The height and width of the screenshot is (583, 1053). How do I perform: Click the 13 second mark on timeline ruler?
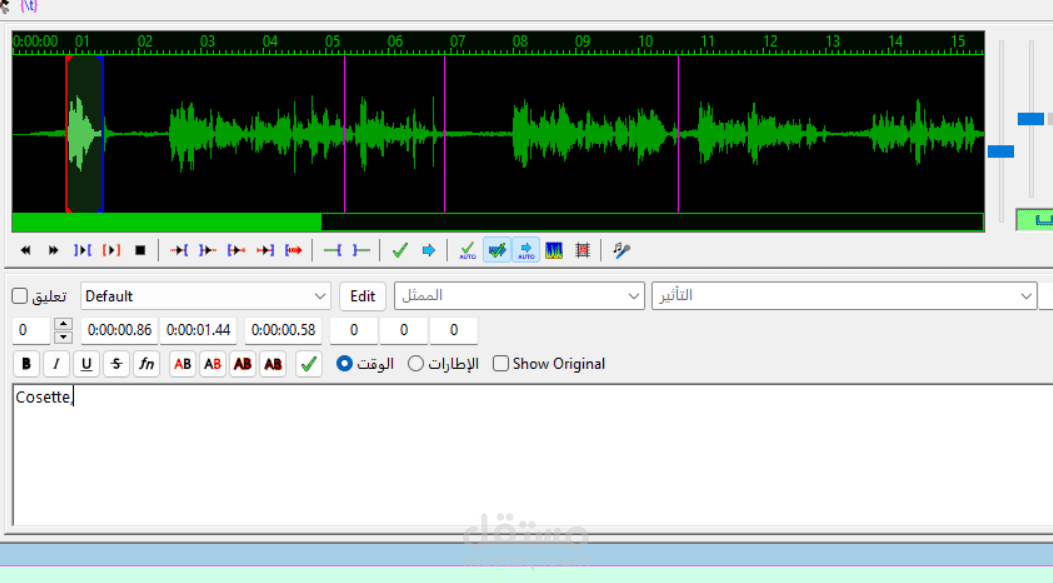[x=833, y=42]
